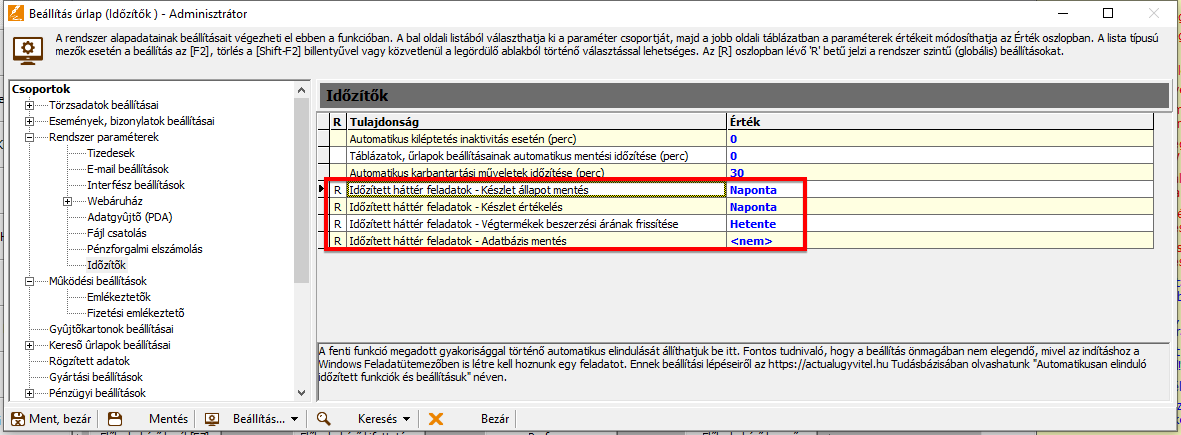1181x435 pixels.
Task: Click the Adatbázis mentés <nem> value cell
Action: 763,241
